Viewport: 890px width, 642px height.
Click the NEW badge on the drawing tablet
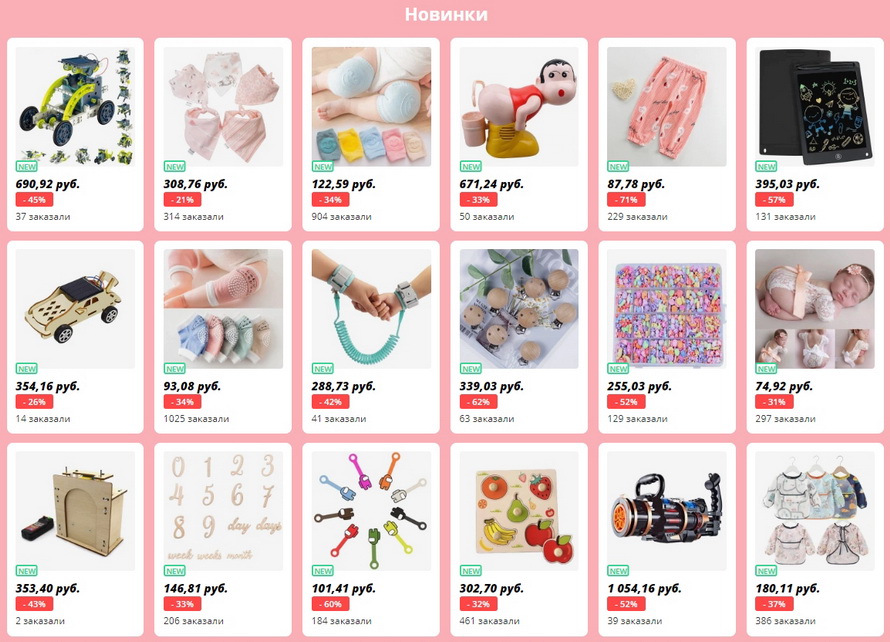click(766, 167)
